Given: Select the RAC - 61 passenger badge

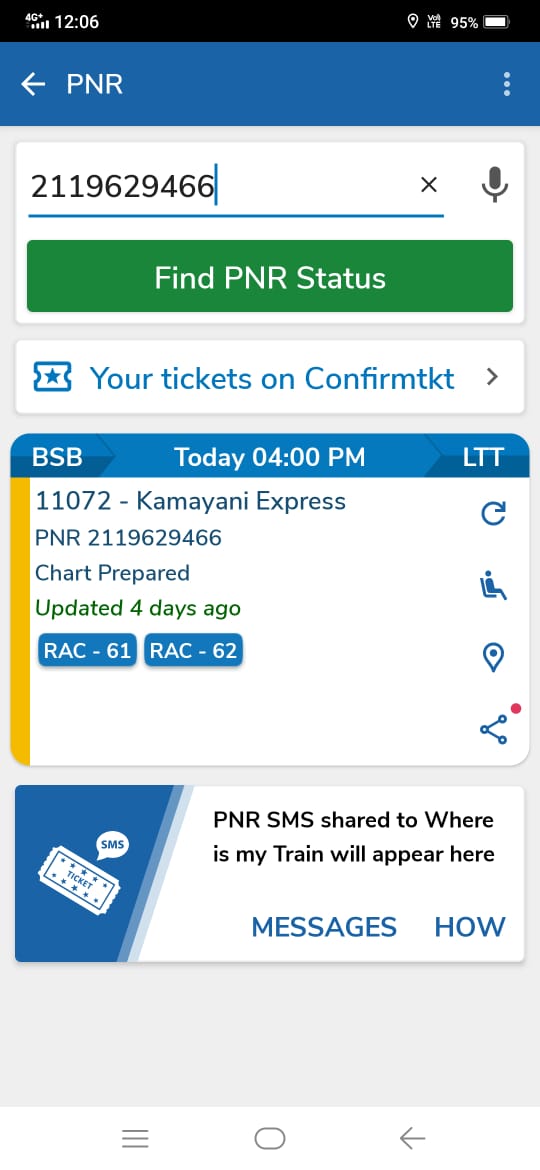Looking at the screenshot, I should coord(87,651).
